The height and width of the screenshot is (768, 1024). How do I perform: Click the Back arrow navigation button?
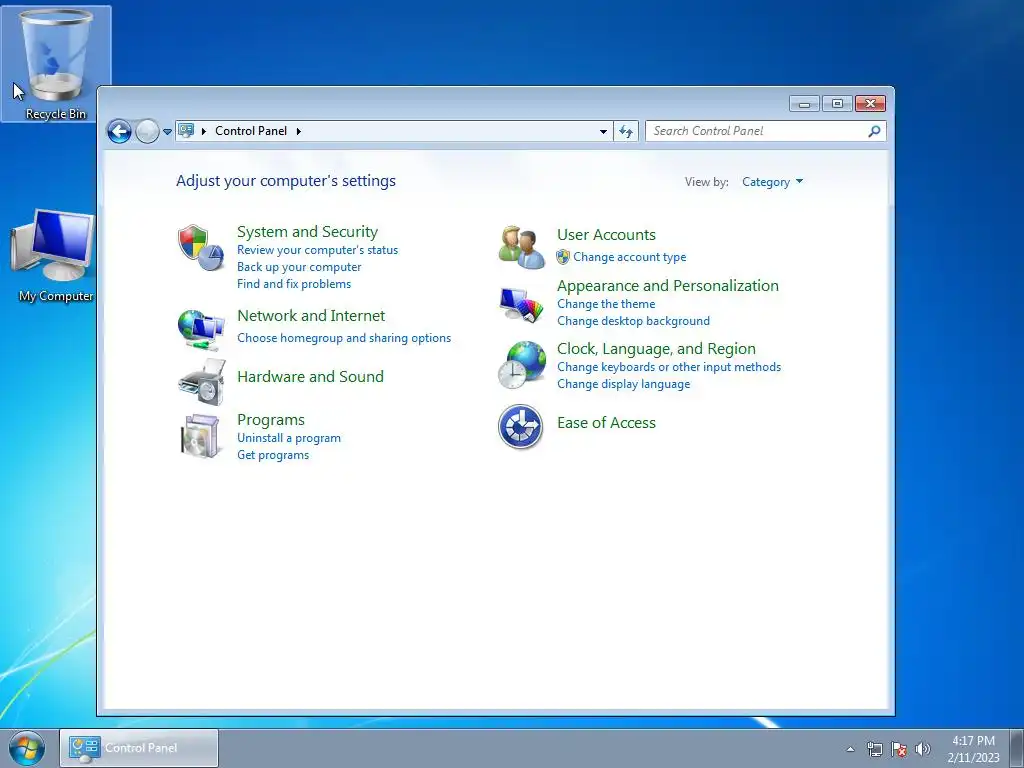(119, 131)
